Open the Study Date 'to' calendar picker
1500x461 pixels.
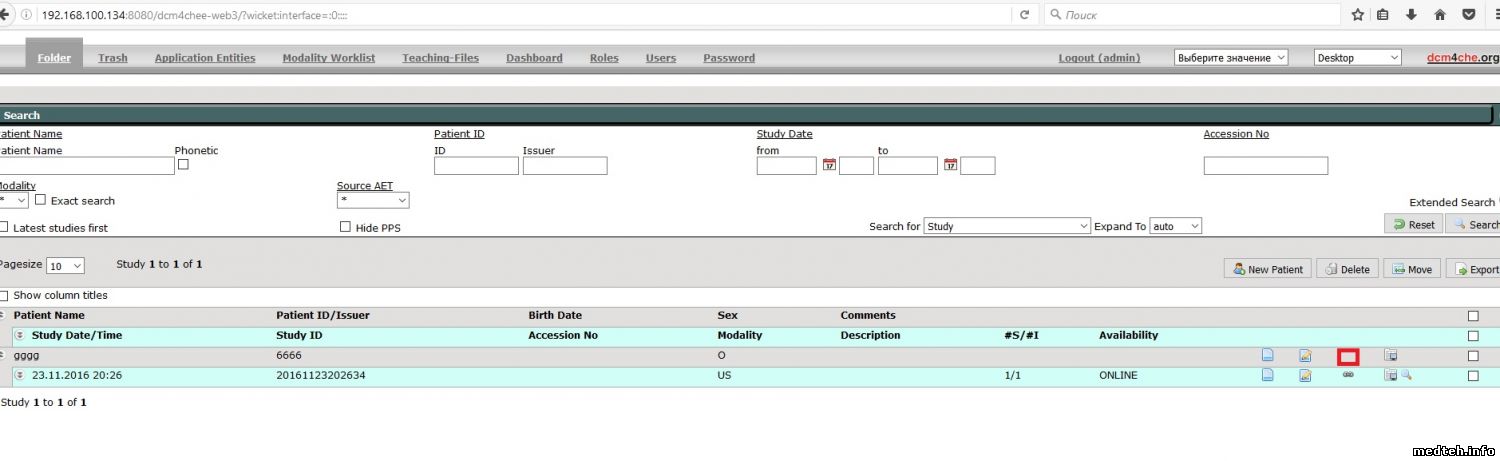click(950, 165)
